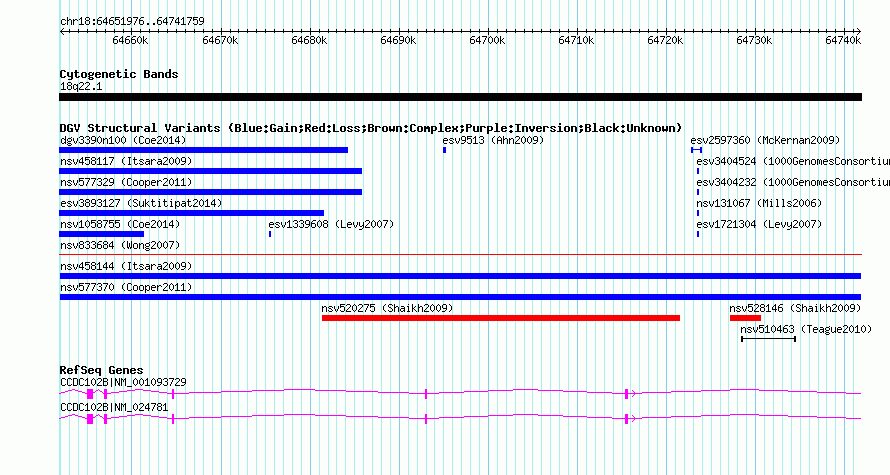Image resolution: width=890 pixels, height=475 pixels.
Task: Open the CCDC102B|NM_001093729 gene label
Action: coord(123,382)
